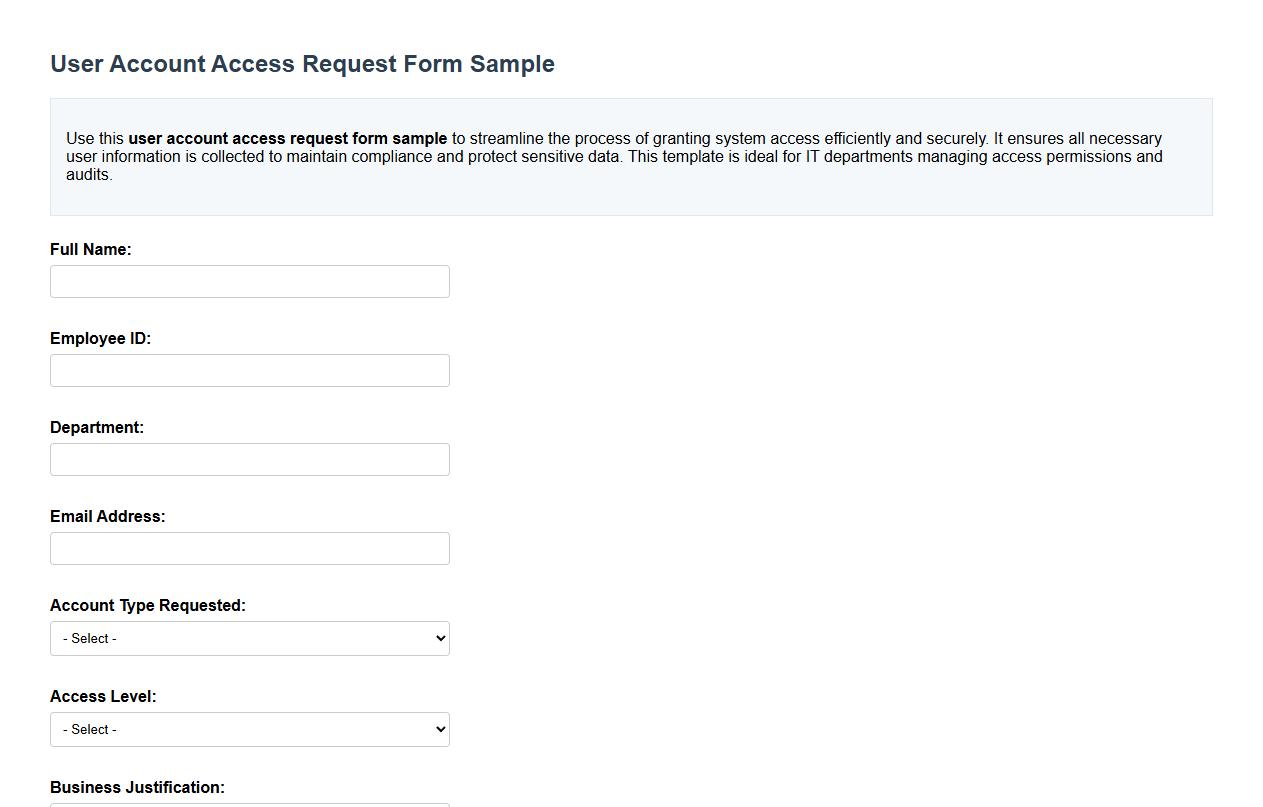Click the 'User Account Access Request Form Sample' heading
This screenshot has height=807, width=1263.
tap(302, 63)
